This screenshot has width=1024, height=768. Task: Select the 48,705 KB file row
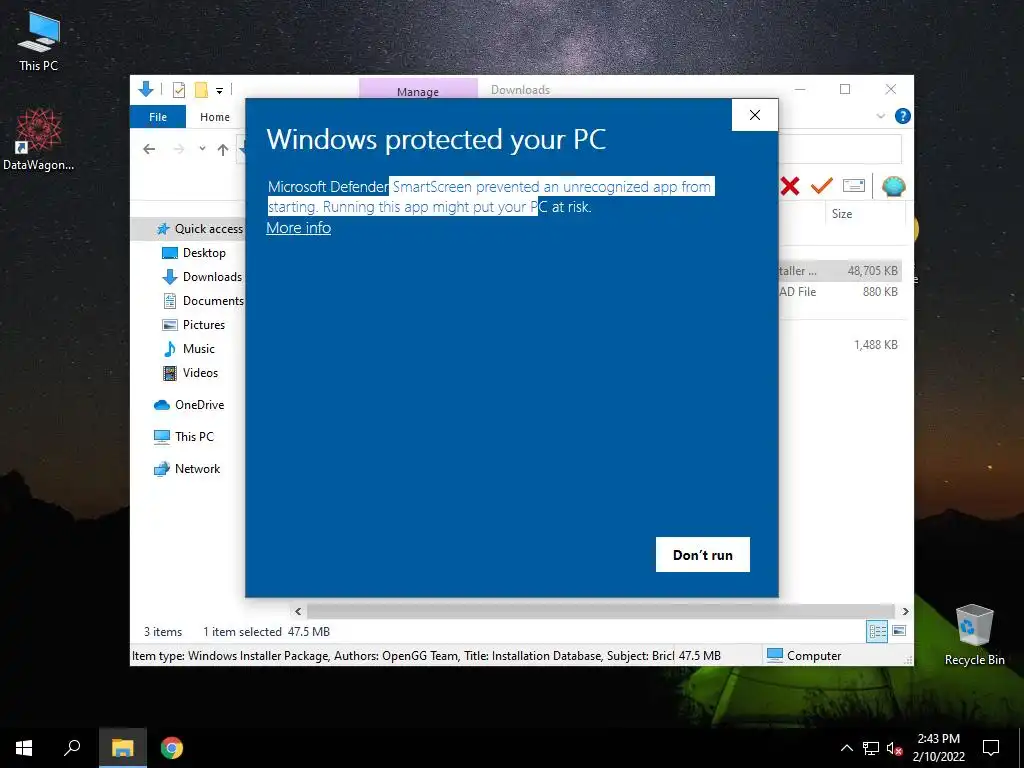click(x=839, y=271)
